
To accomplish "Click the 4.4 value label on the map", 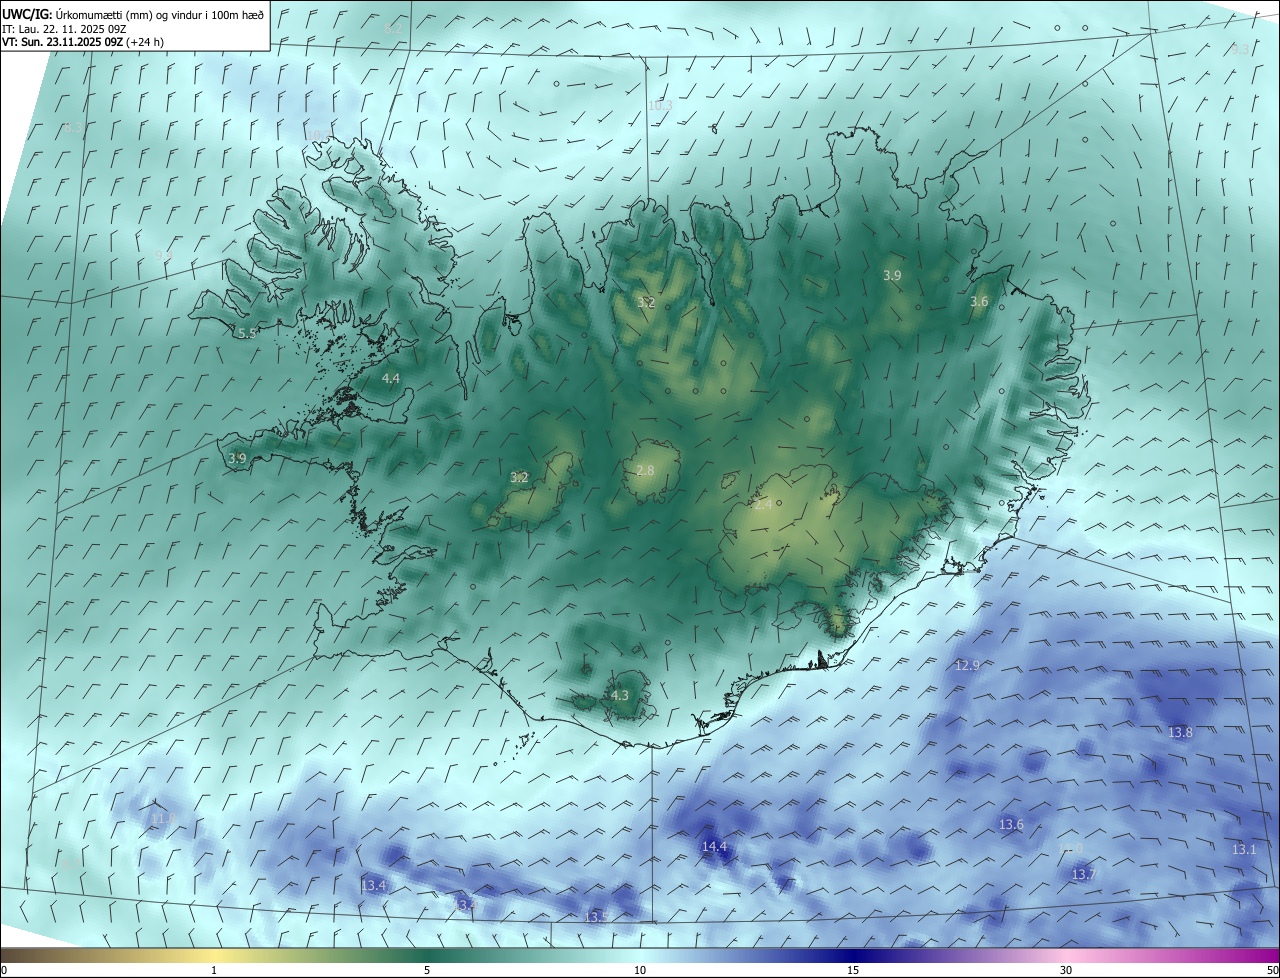I will (x=391, y=378).
